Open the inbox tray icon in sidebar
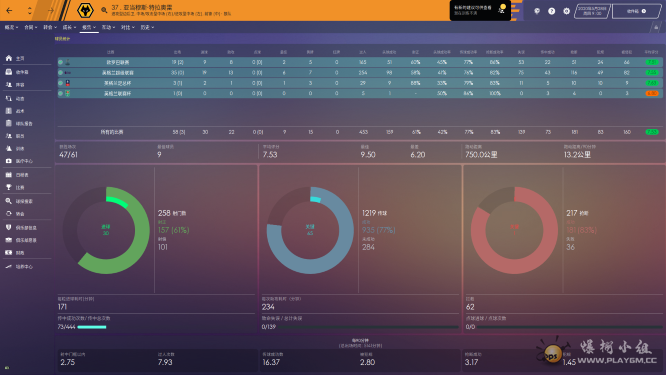This screenshot has height=375, width=666. point(8,72)
